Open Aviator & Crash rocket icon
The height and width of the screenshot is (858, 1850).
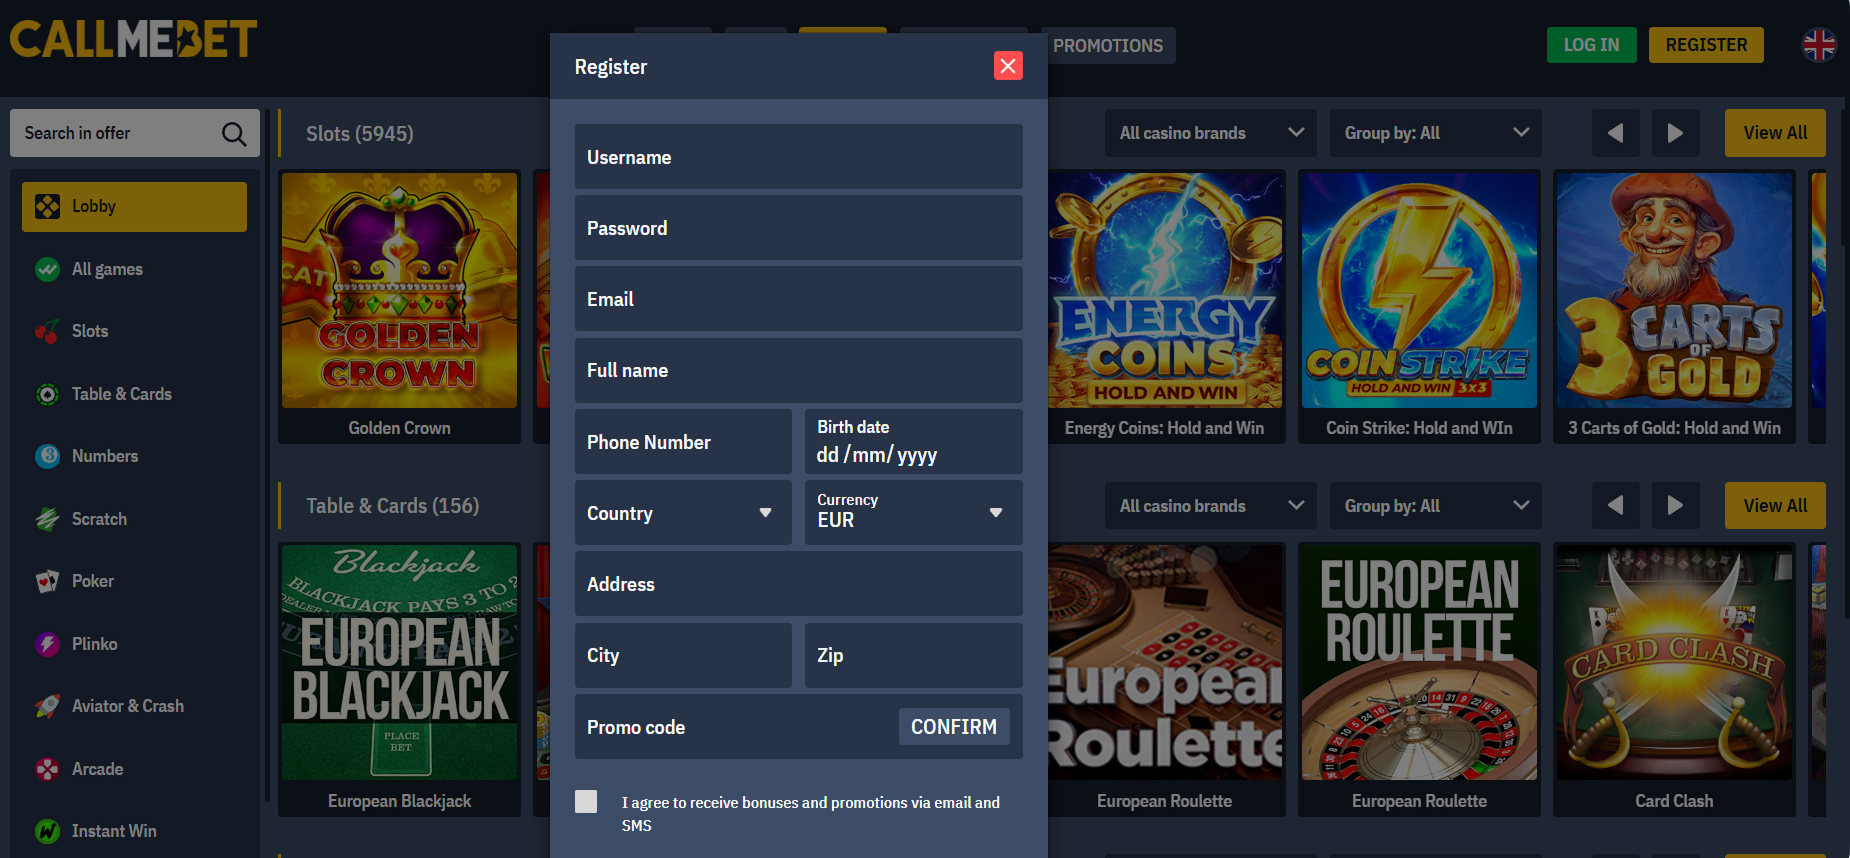coord(47,707)
